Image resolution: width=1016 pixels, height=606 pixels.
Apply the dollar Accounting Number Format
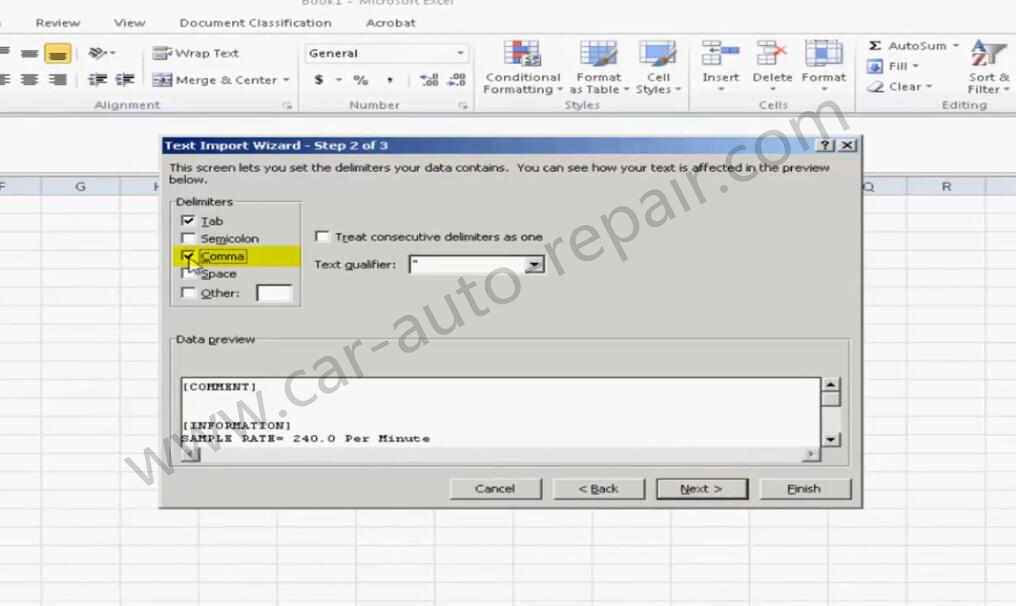(x=318, y=80)
